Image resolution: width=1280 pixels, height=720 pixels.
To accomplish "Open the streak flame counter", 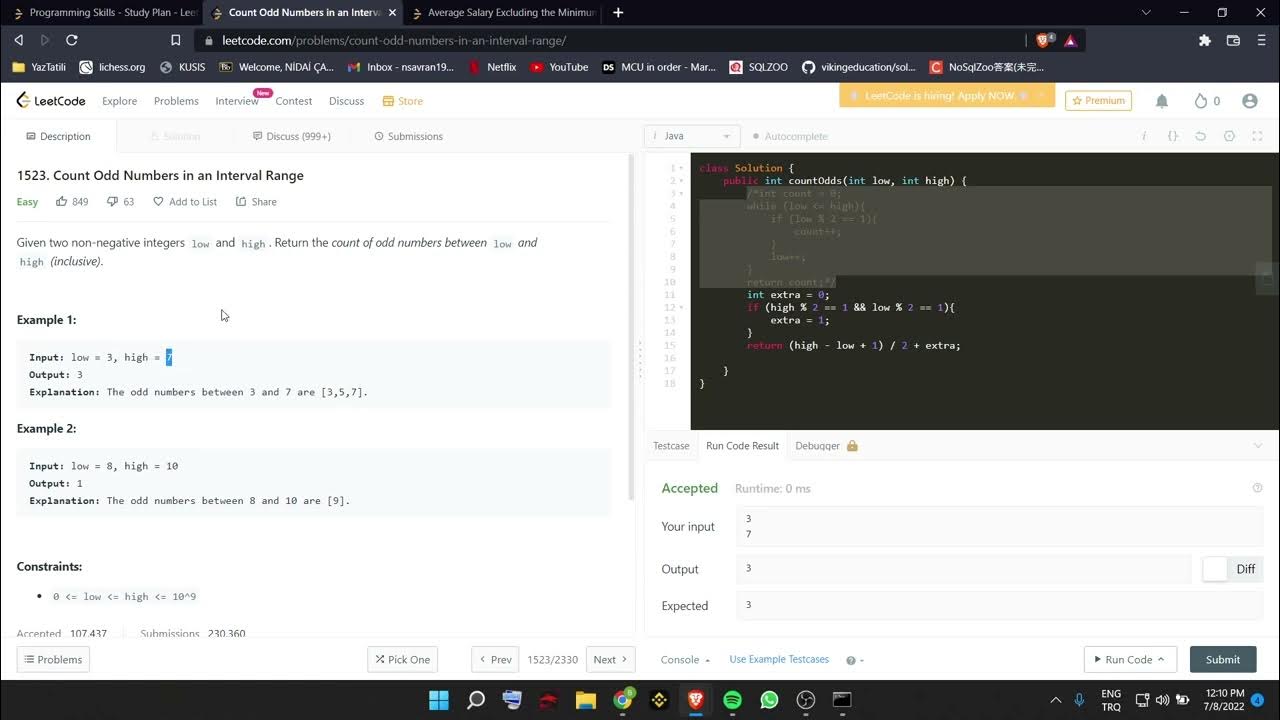I will click(x=1207, y=101).
